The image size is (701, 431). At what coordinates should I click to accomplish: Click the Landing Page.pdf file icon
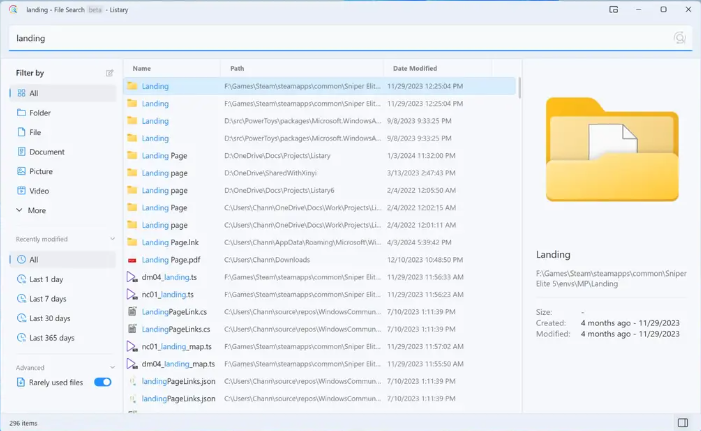(x=132, y=260)
